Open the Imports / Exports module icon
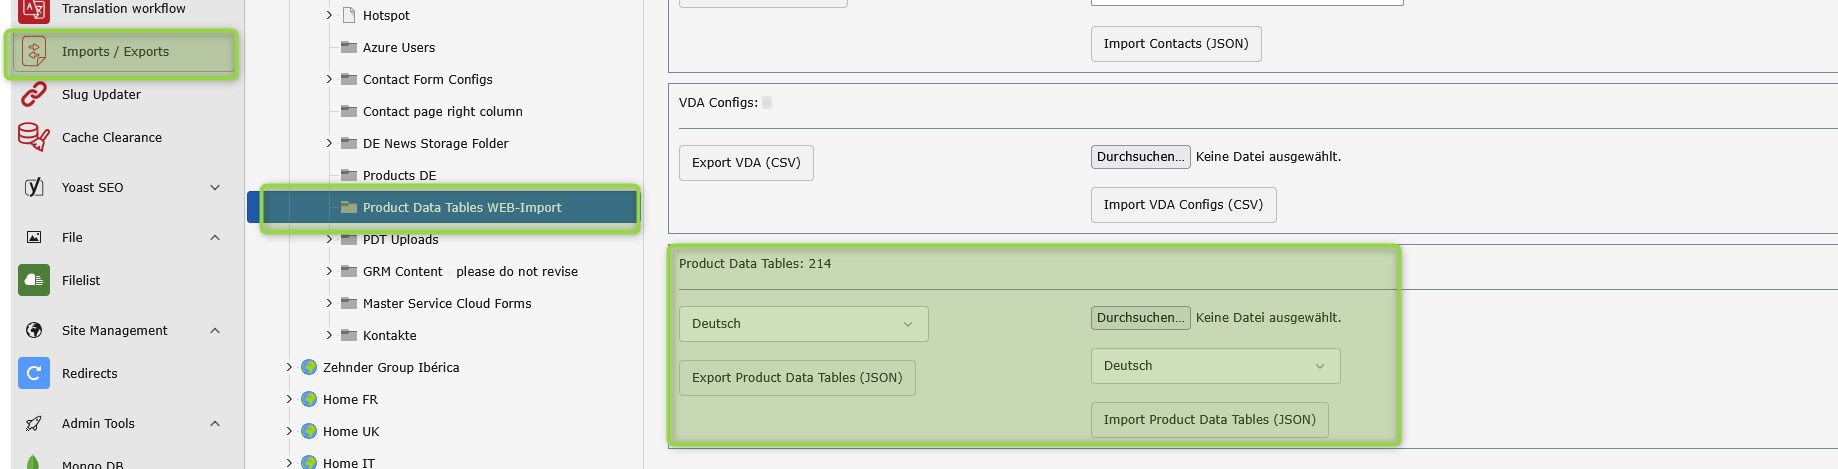This screenshot has width=1838, height=469. (34, 52)
